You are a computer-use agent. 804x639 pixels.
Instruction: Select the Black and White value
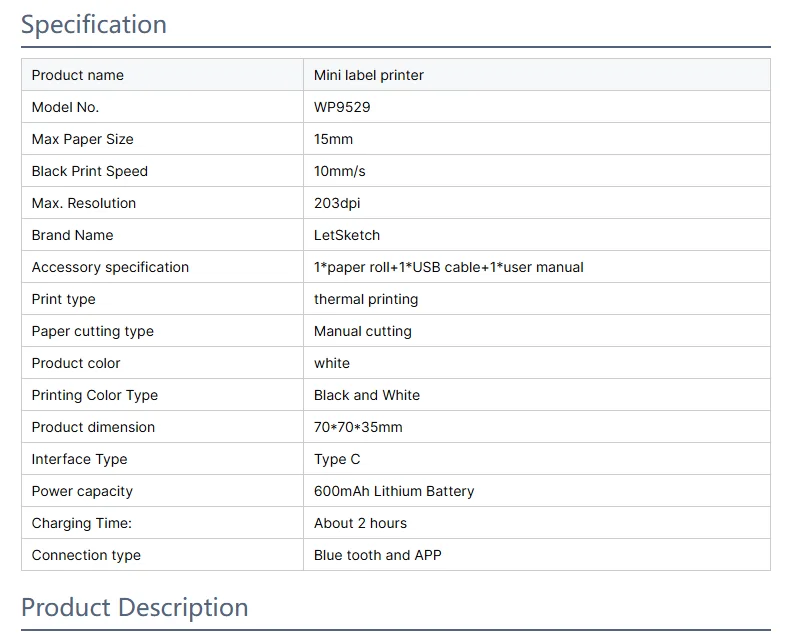[367, 395]
